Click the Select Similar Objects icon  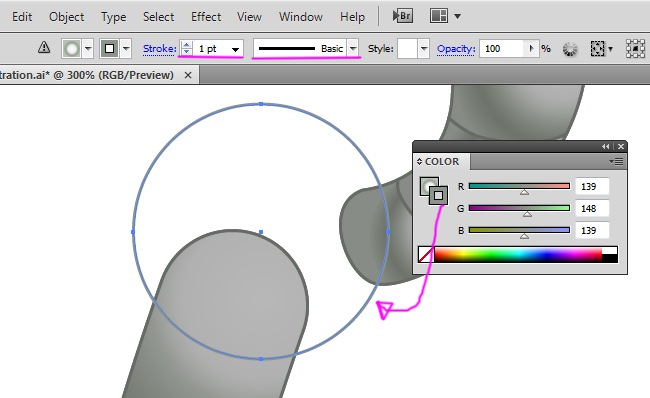597,49
